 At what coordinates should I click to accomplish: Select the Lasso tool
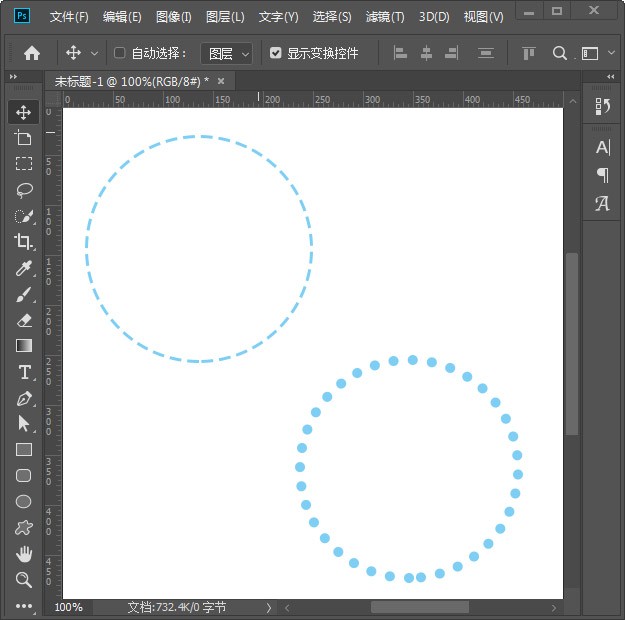[x=24, y=190]
